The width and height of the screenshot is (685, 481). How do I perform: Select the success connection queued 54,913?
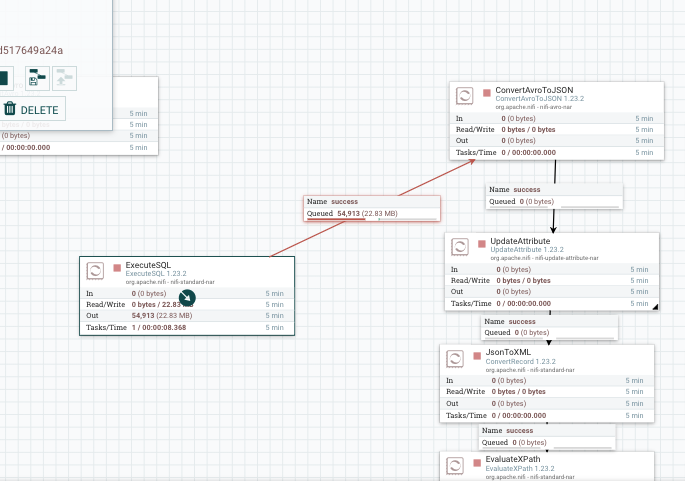click(372, 208)
